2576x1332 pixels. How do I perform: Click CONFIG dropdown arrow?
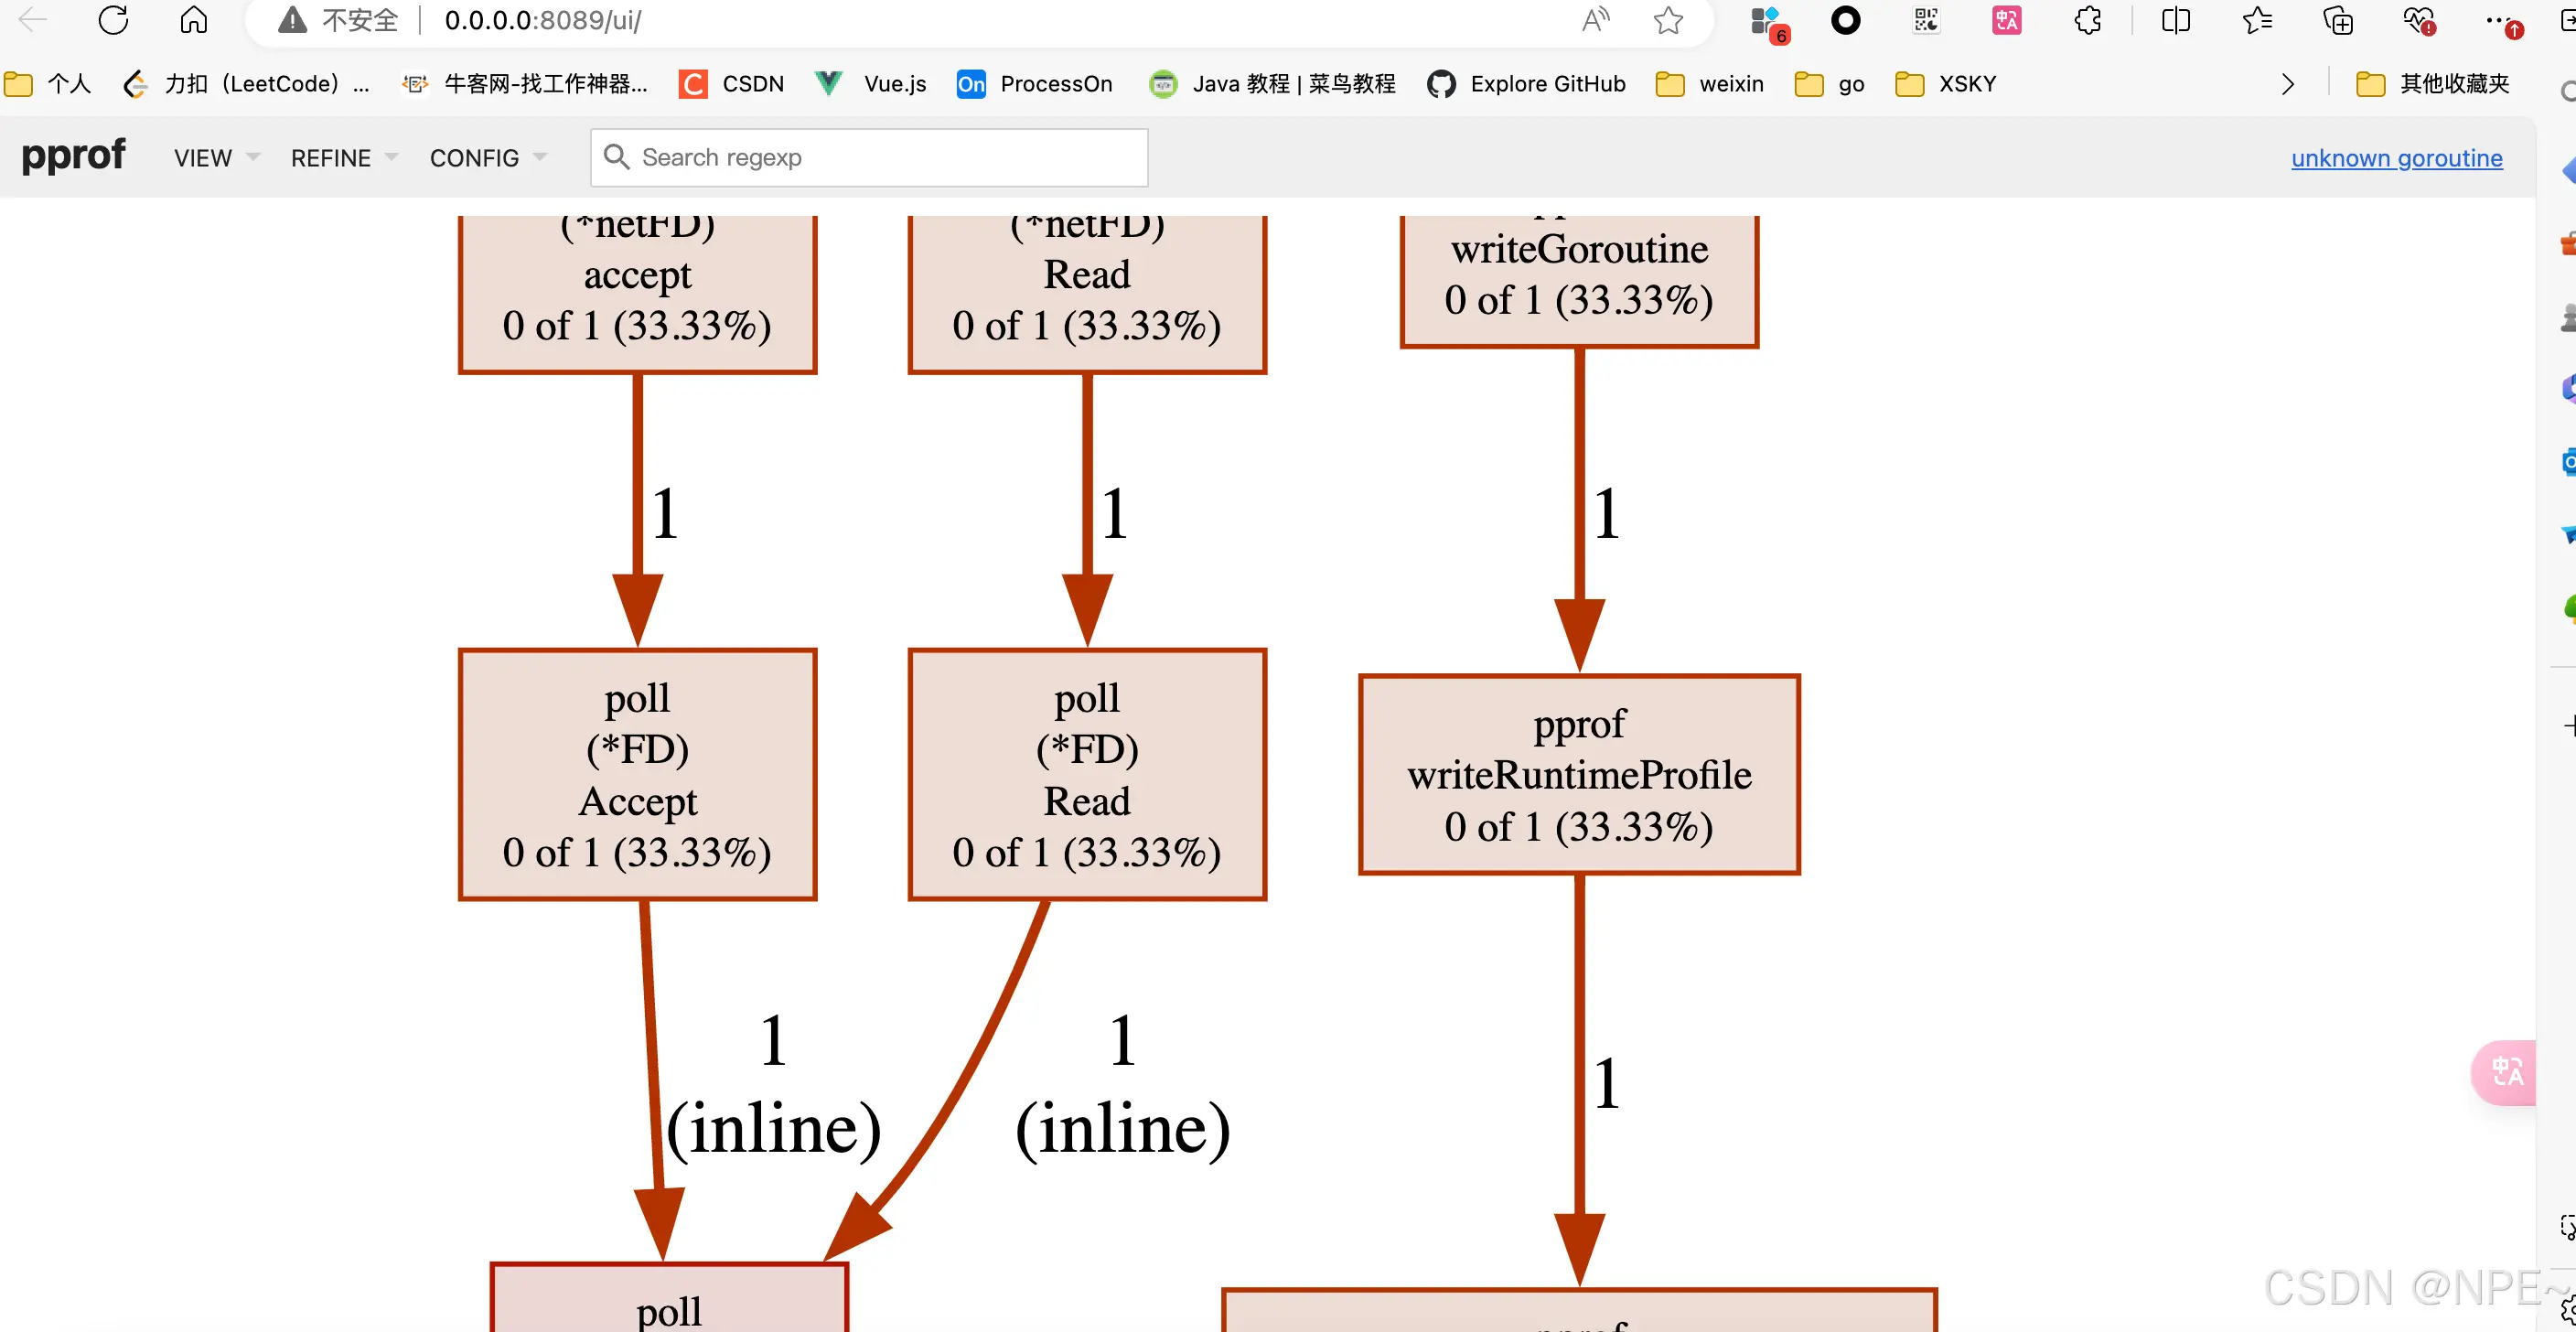(542, 158)
